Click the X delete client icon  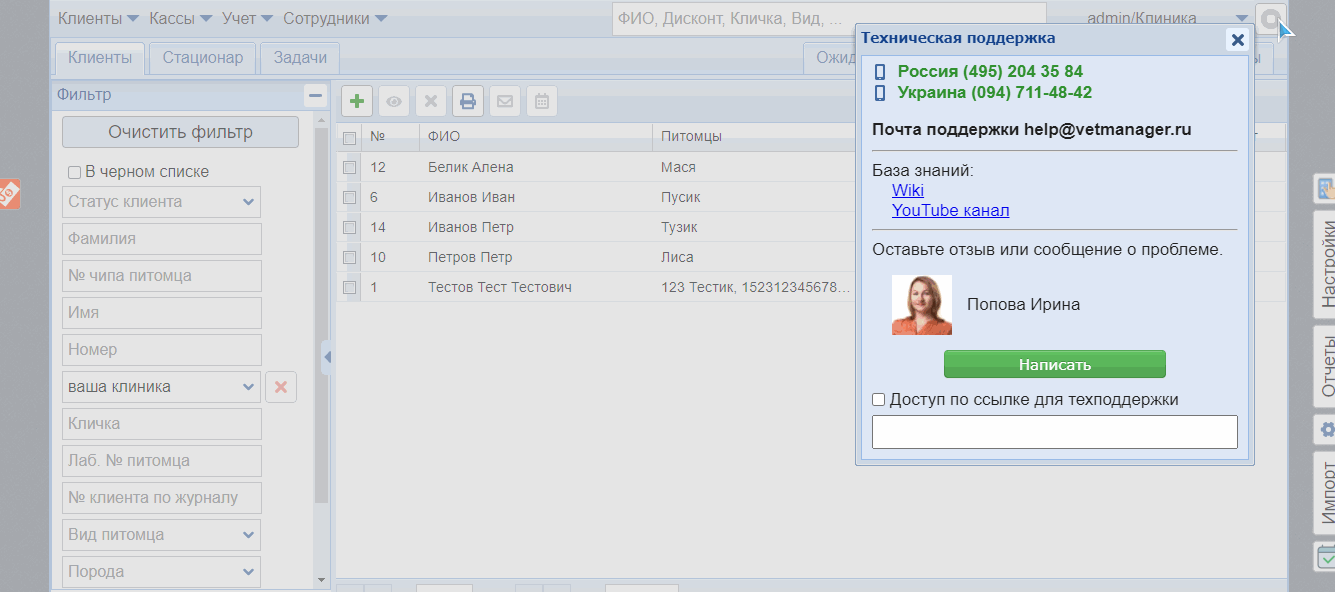(x=431, y=101)
